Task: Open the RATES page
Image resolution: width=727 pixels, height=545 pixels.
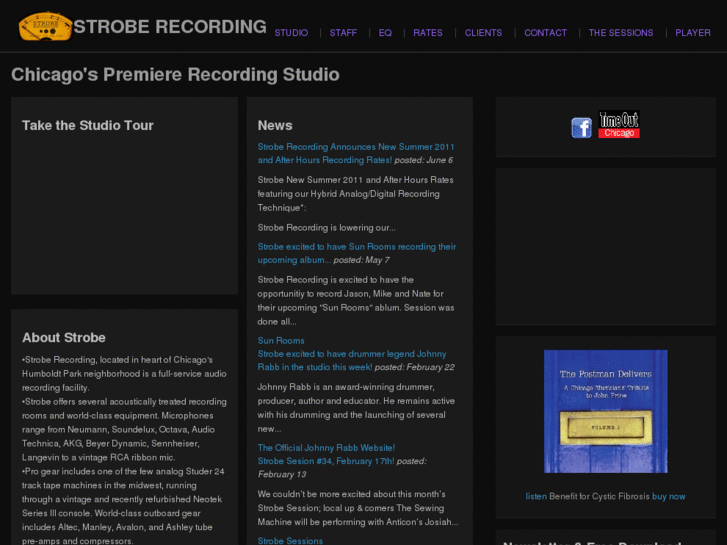Action: pyautogui.click(x=427, y=33)
